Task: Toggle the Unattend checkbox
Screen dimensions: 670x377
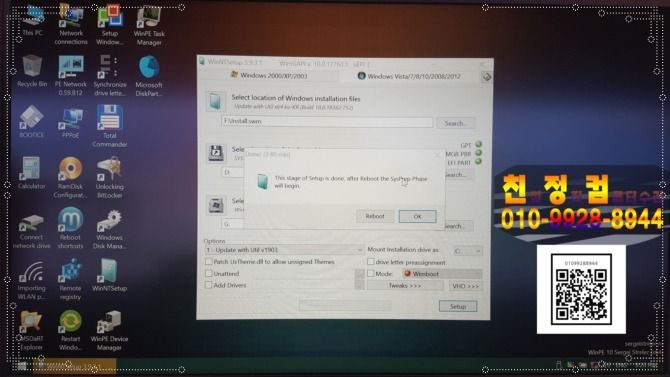Action: click(x=209, y=273)
